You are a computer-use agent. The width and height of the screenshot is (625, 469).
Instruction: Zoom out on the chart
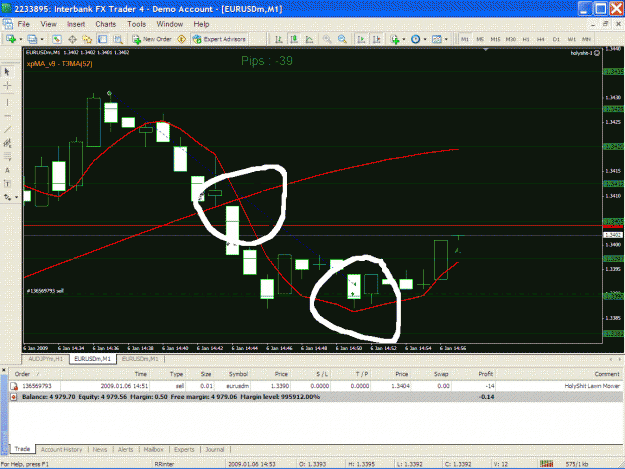342,39
